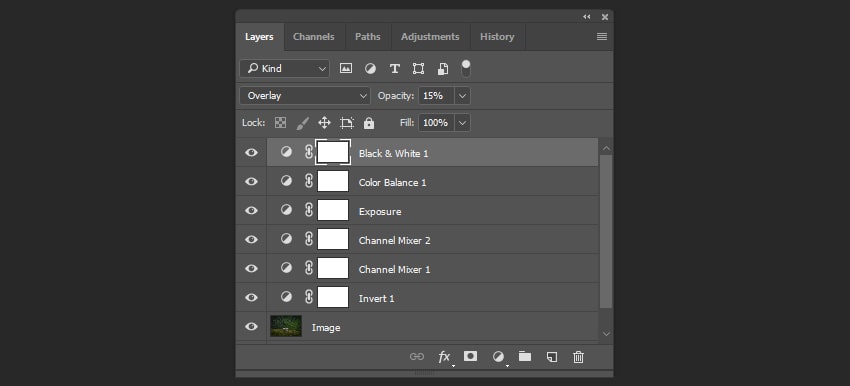Switch to the Adjustments tab
The width and height of the screenshot is (850, 386).
(x=430, y=37)
